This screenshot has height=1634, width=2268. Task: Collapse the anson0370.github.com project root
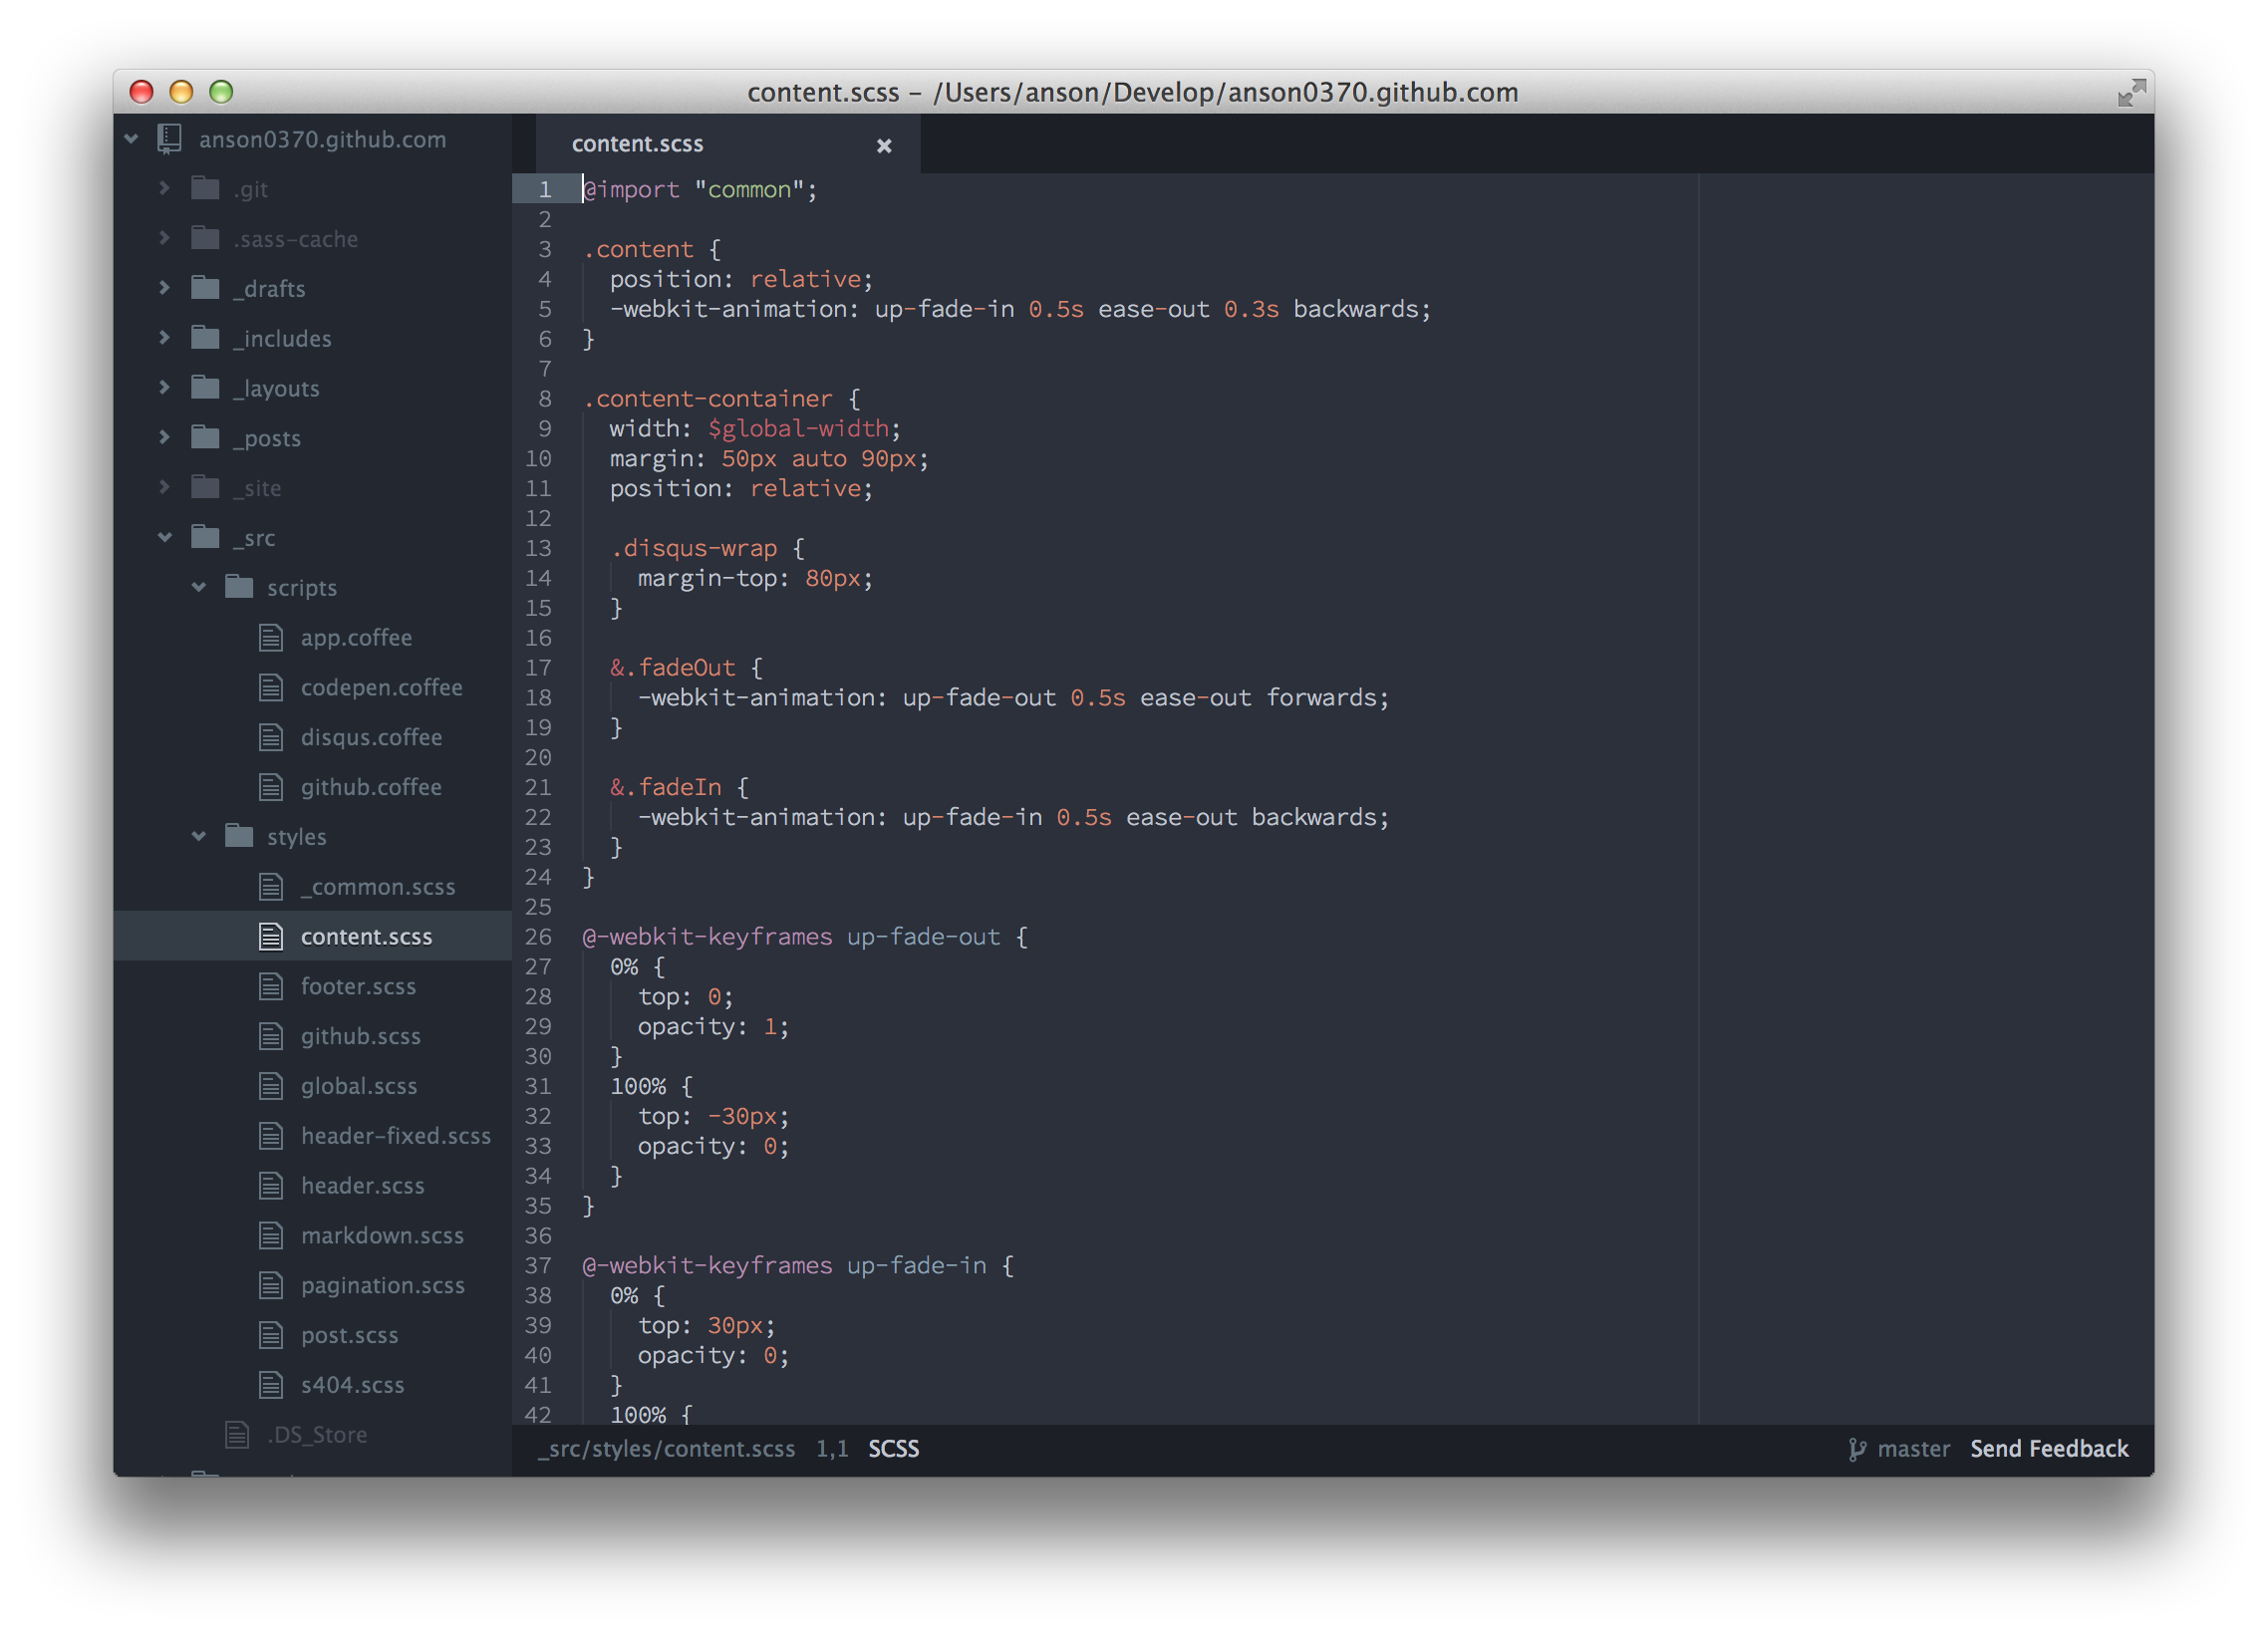131,139
